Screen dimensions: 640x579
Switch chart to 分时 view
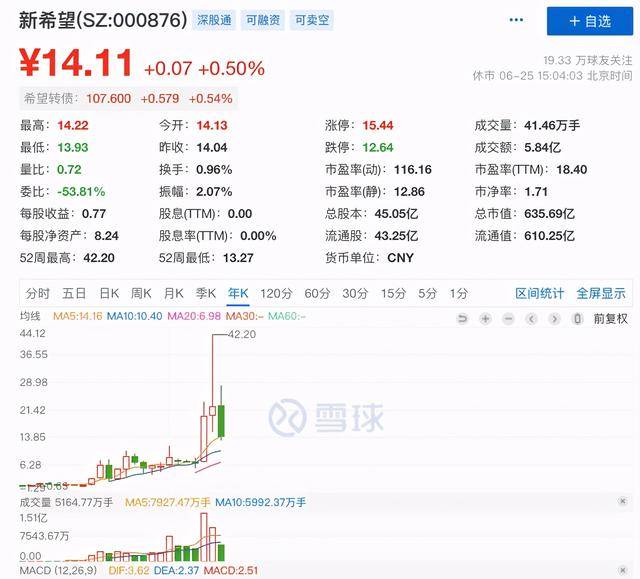(x=38, y=293)
